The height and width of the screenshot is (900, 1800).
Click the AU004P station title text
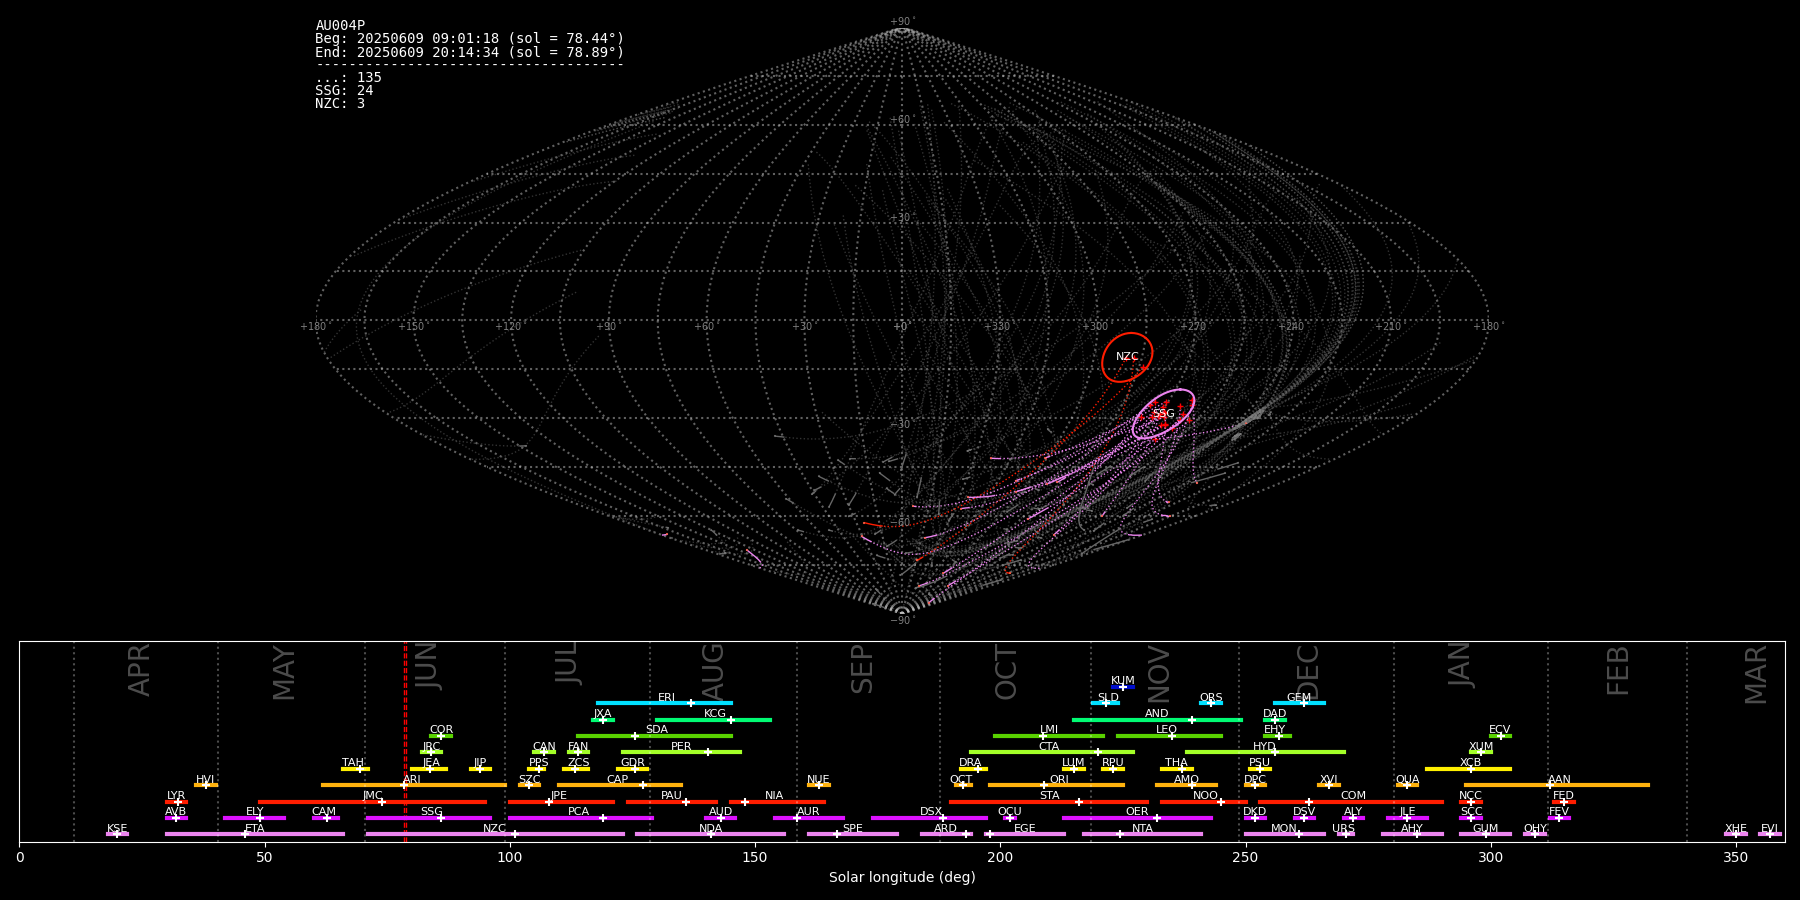[x=340, y=26]
